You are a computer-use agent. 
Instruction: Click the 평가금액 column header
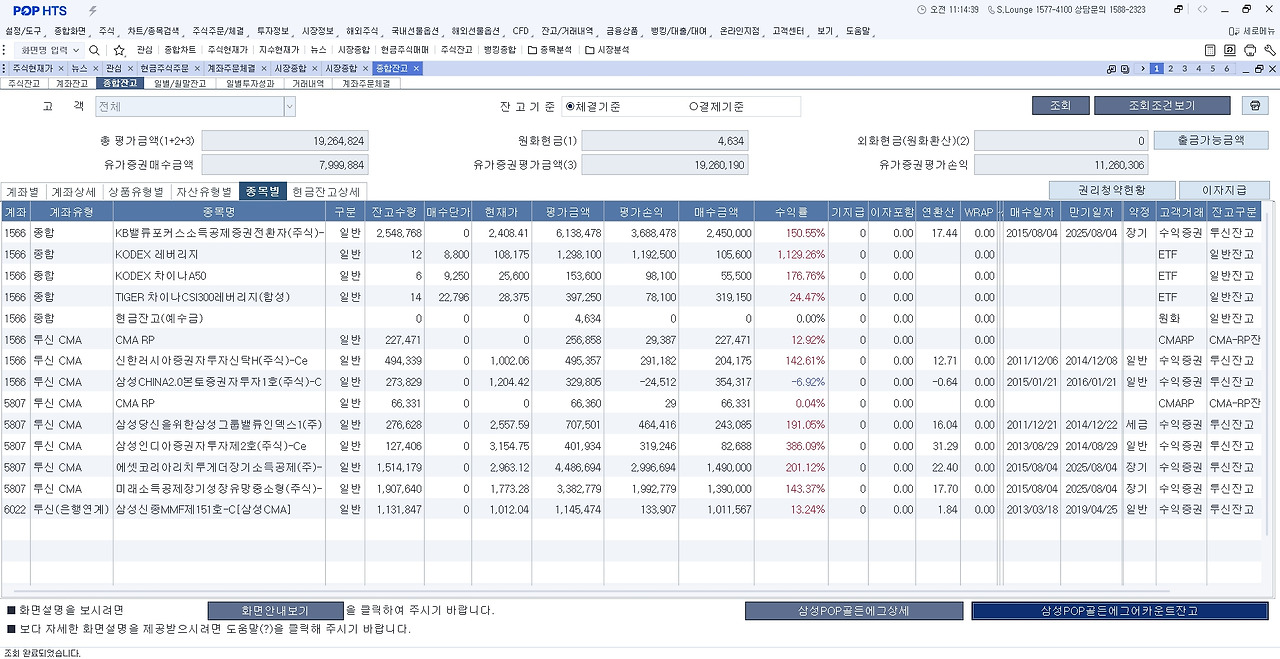point(568,212)
